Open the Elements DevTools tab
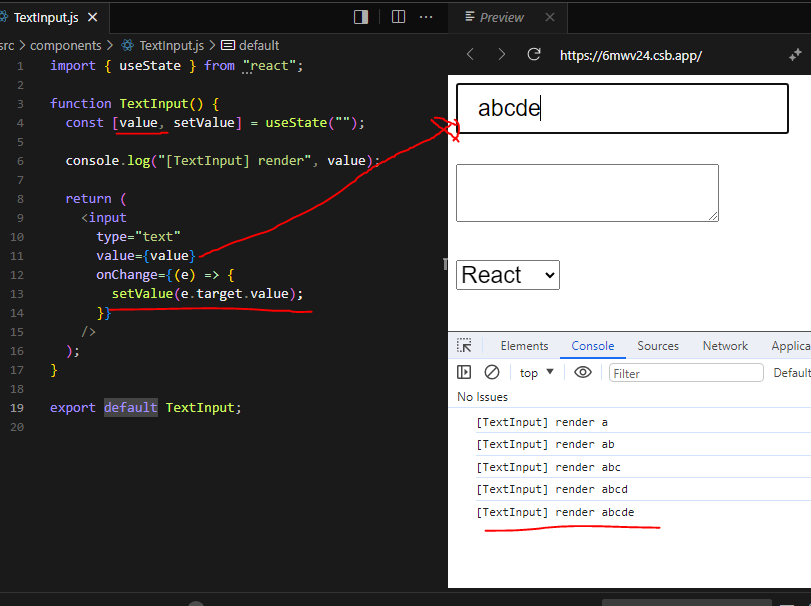The width and height of the screenshot is (811, 606). (x=524, y=346)
